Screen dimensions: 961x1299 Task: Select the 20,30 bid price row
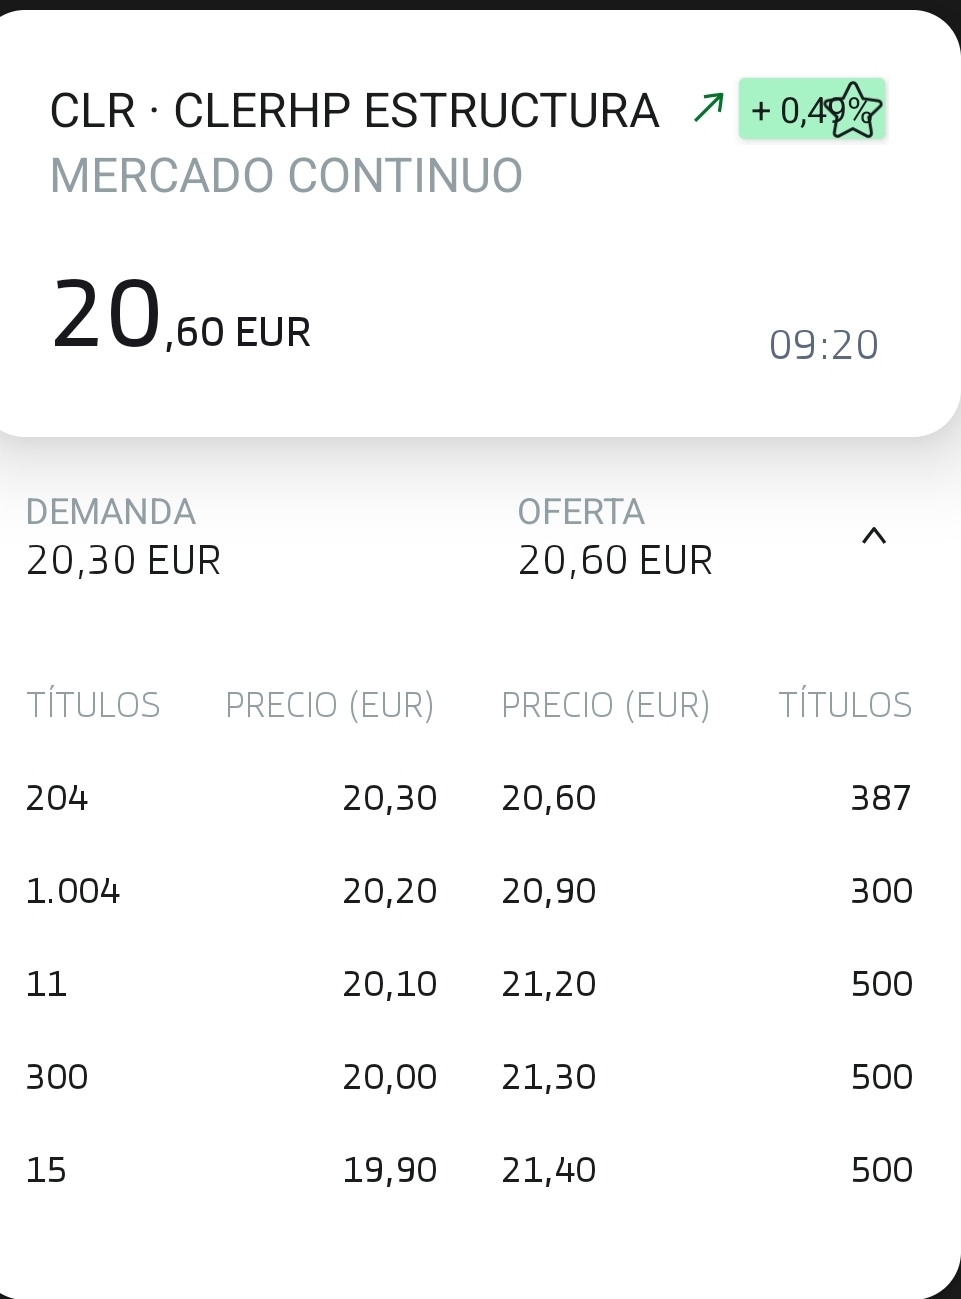click(232, 798)
